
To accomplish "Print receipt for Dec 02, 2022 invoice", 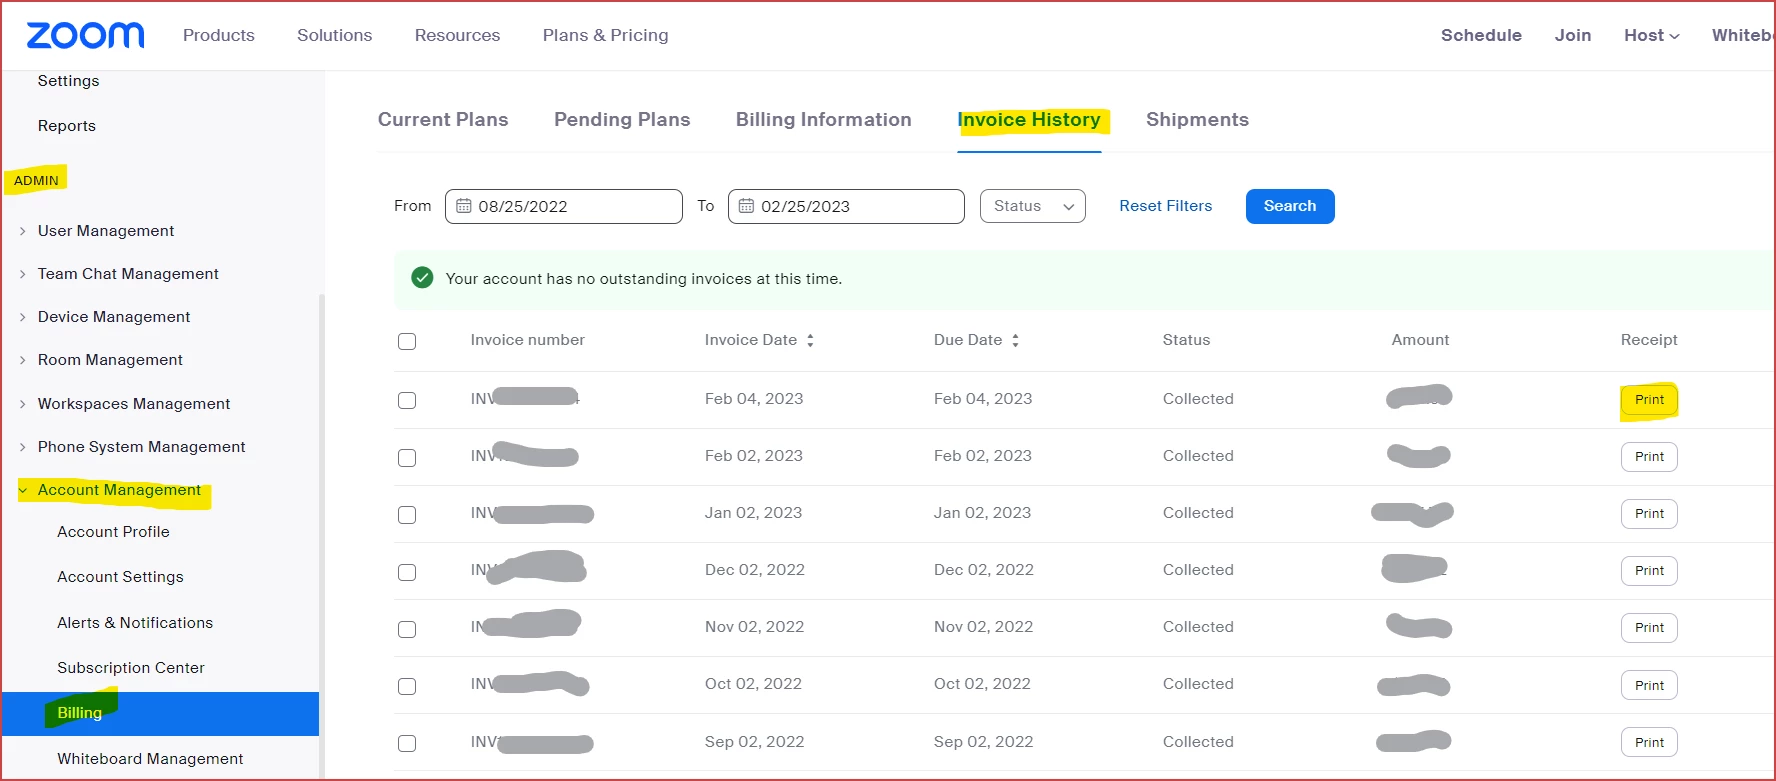I will (1649, 571).
